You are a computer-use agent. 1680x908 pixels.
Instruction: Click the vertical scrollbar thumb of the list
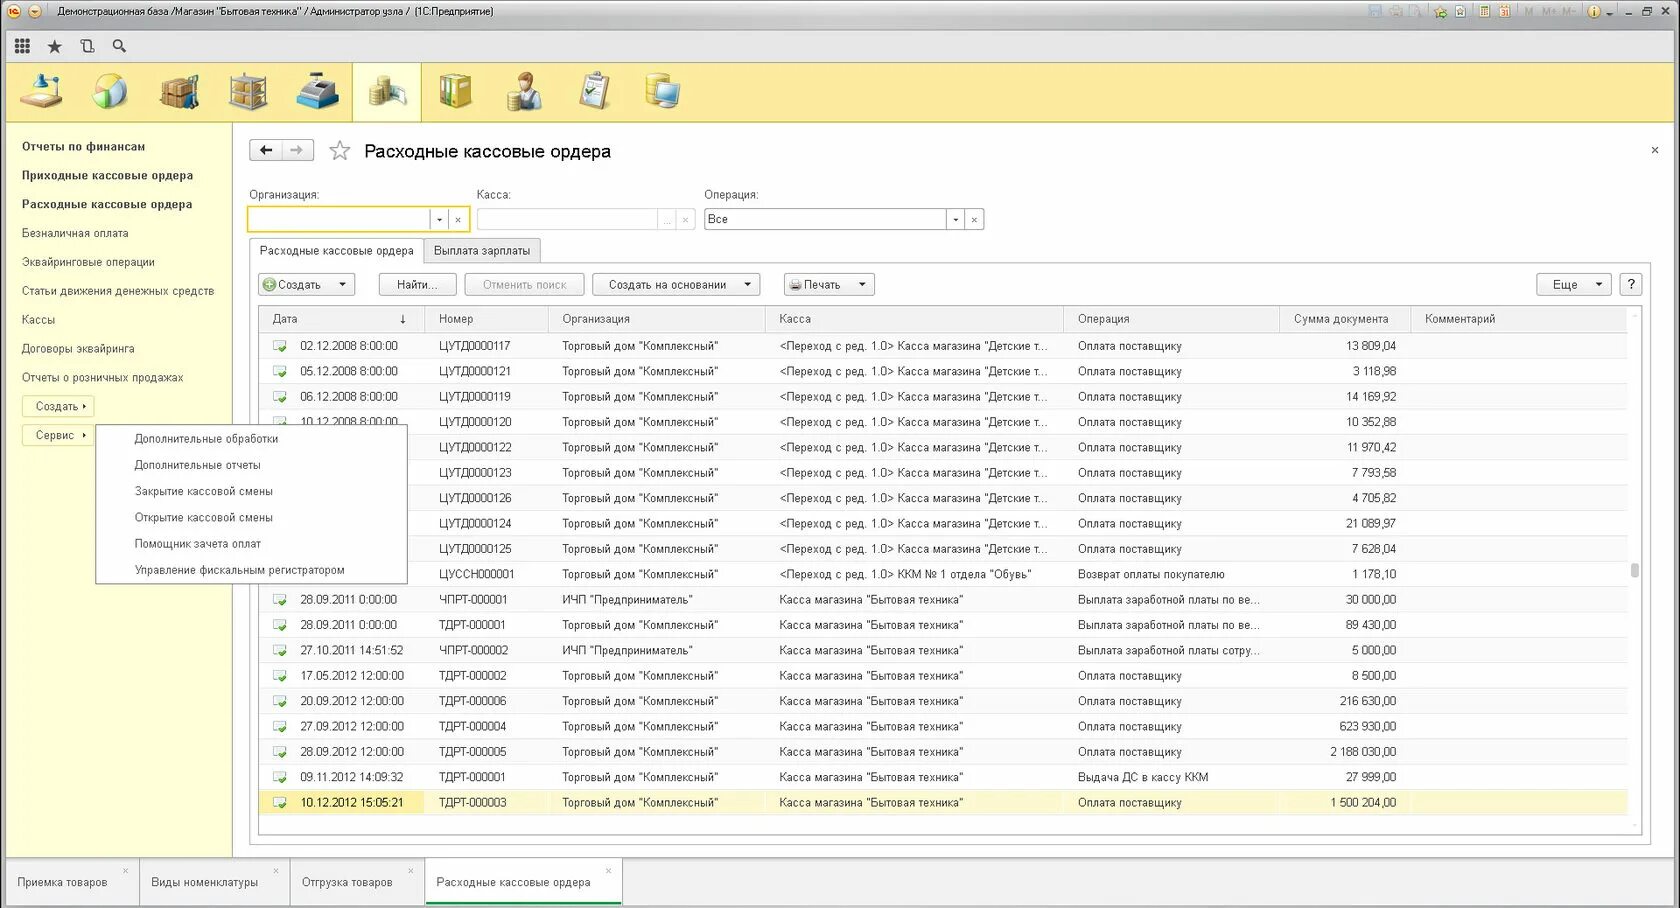tap(1635, 570)
